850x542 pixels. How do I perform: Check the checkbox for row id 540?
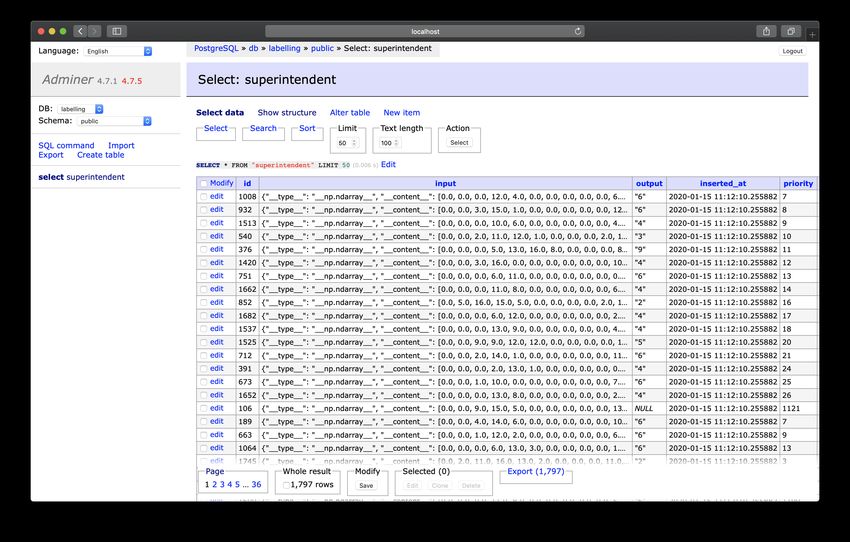point(204,236)
